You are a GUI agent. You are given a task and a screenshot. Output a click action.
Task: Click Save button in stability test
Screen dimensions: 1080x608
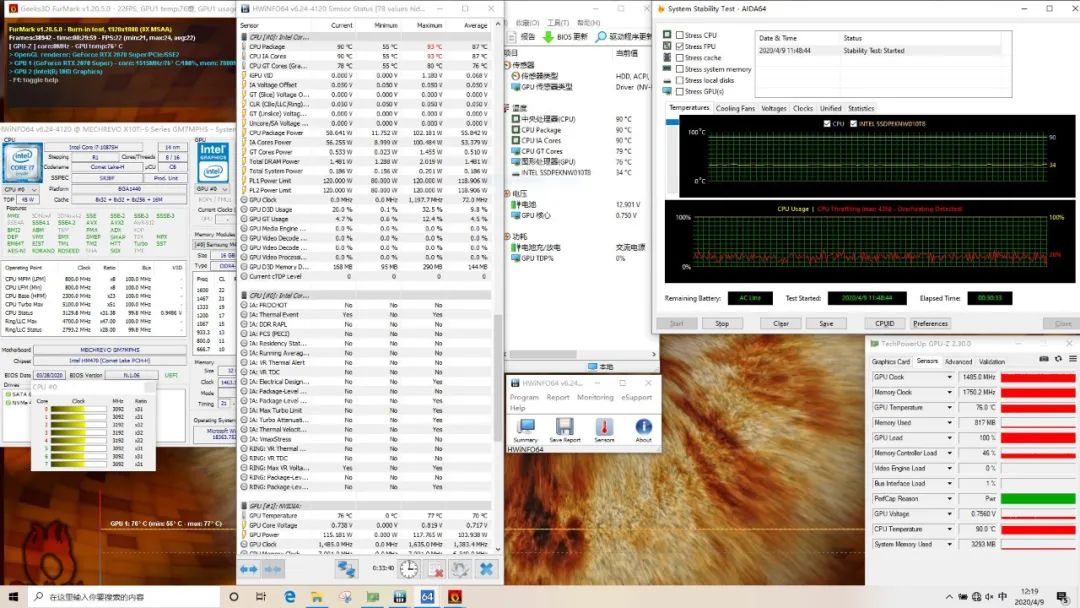click(x=826, y=323)
